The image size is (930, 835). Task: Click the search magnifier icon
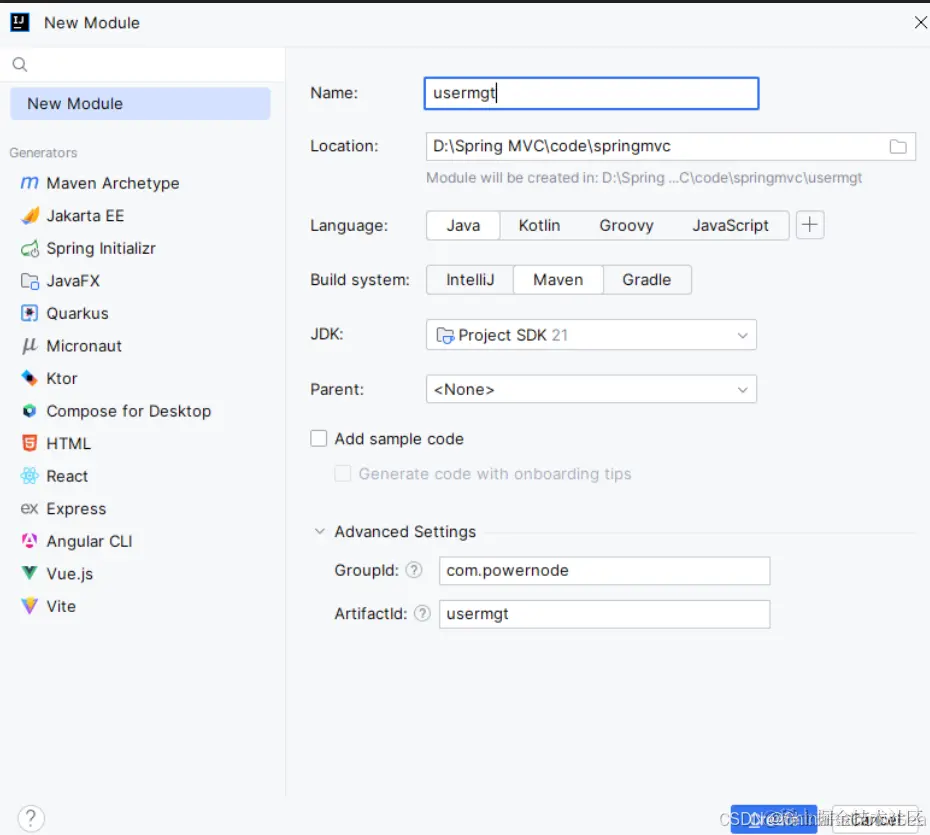click(x=20, y=64)
